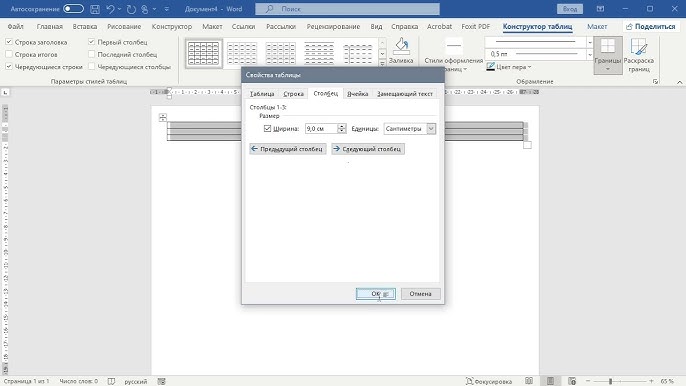This screenshot has height=386, width=686.
Task: Click the spell check status icon
Action: pyautogui.click(x=111, y=381)
